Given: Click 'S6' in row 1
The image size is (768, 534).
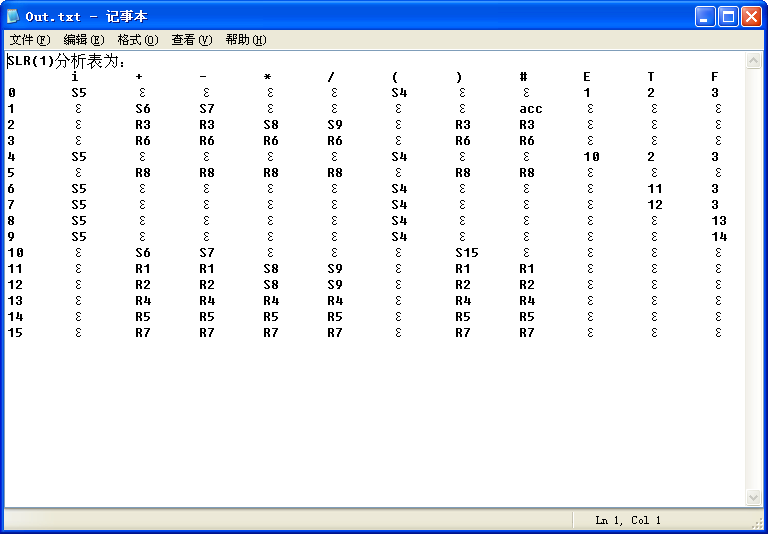Looking at the screenshot, I should (x=143, y=109).
